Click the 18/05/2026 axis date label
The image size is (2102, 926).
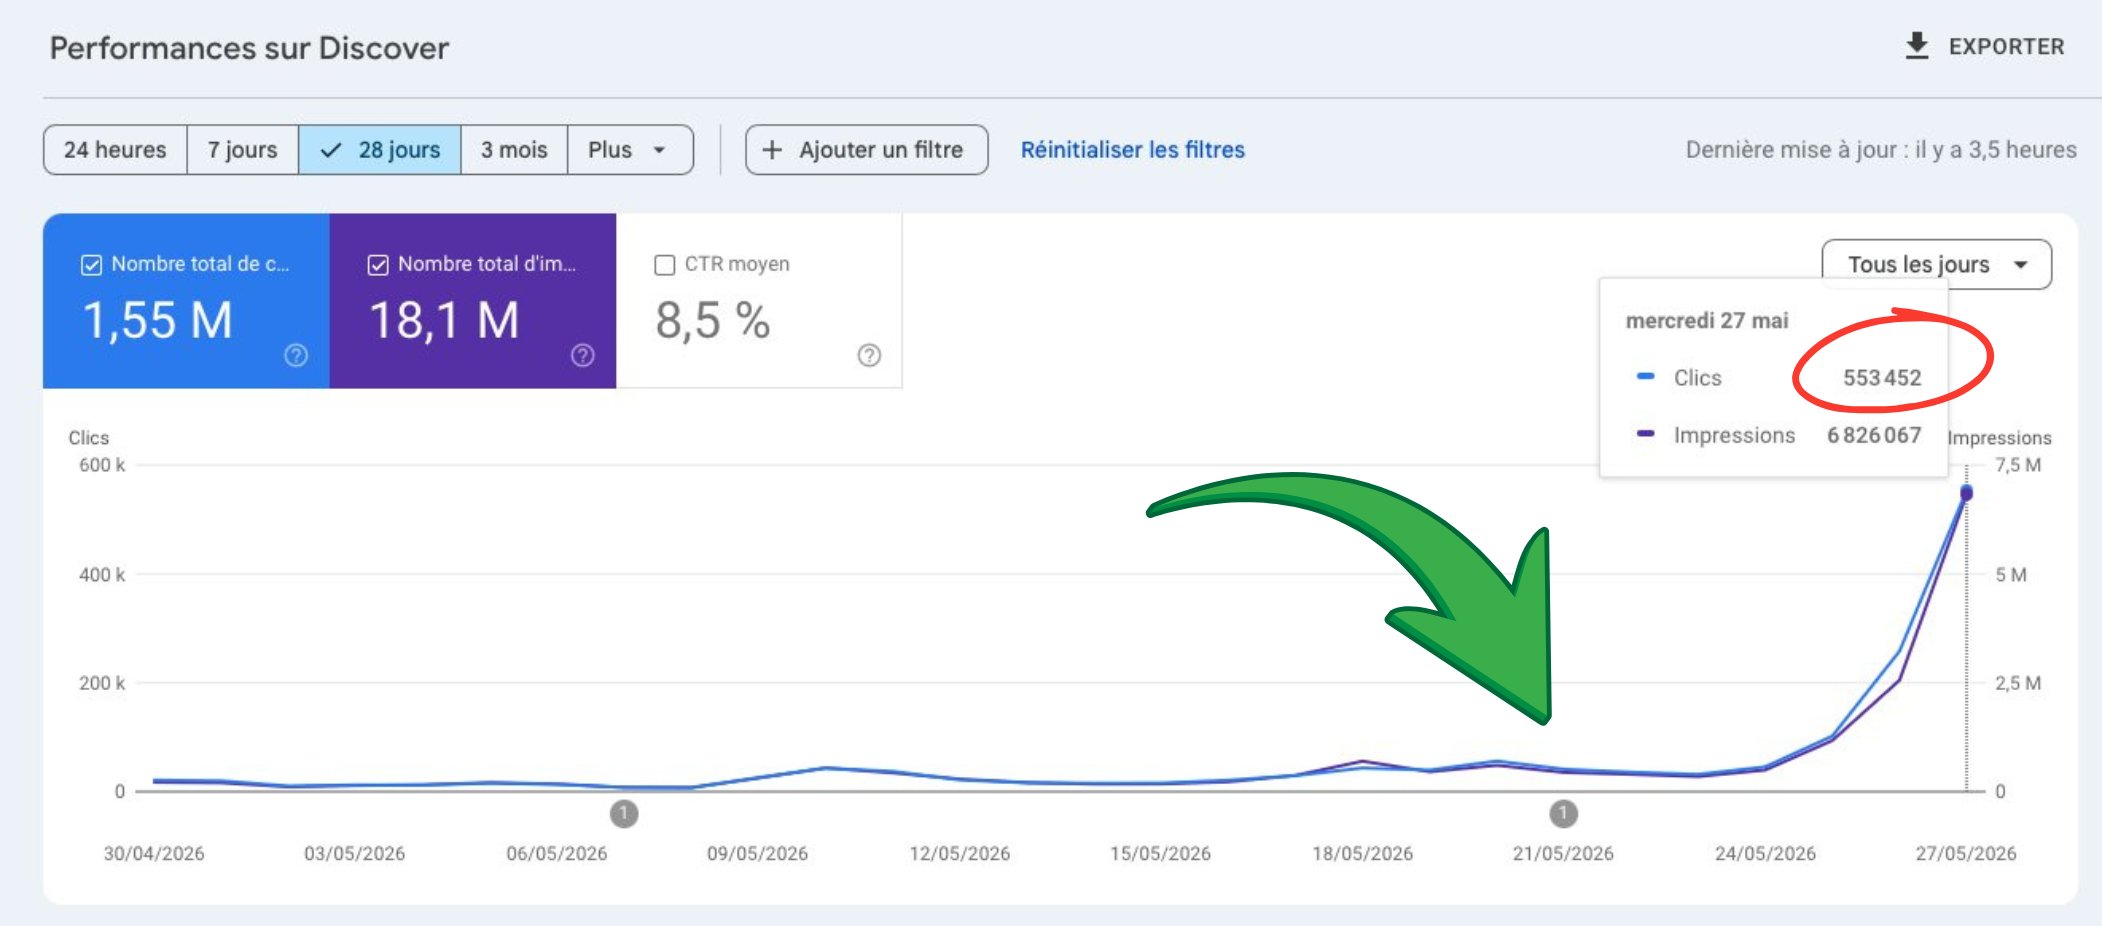coord(1362,854)
